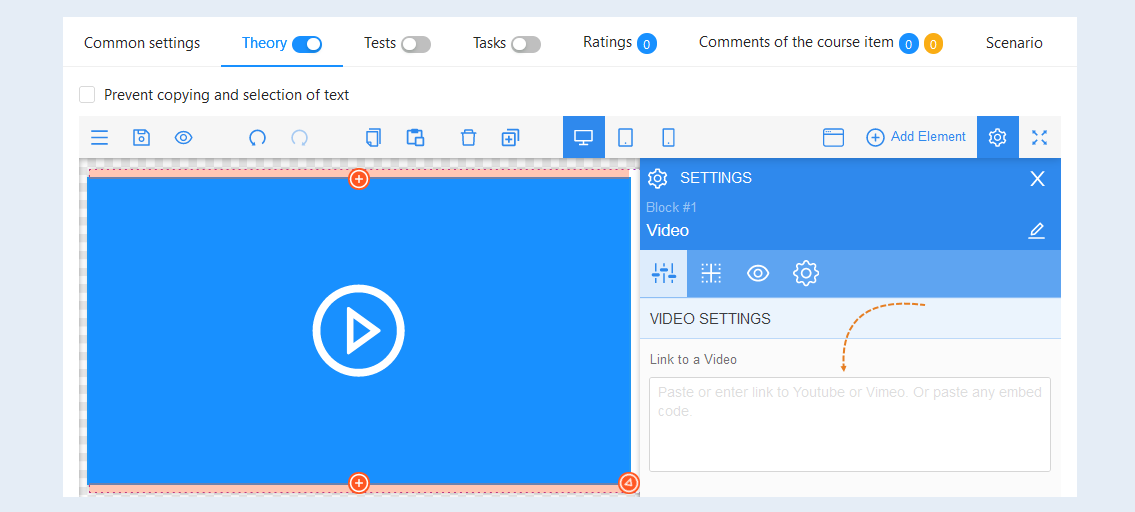Open the Tests tab label
The width and height of the screenshot is (1135, 512).
pos(380,43)
